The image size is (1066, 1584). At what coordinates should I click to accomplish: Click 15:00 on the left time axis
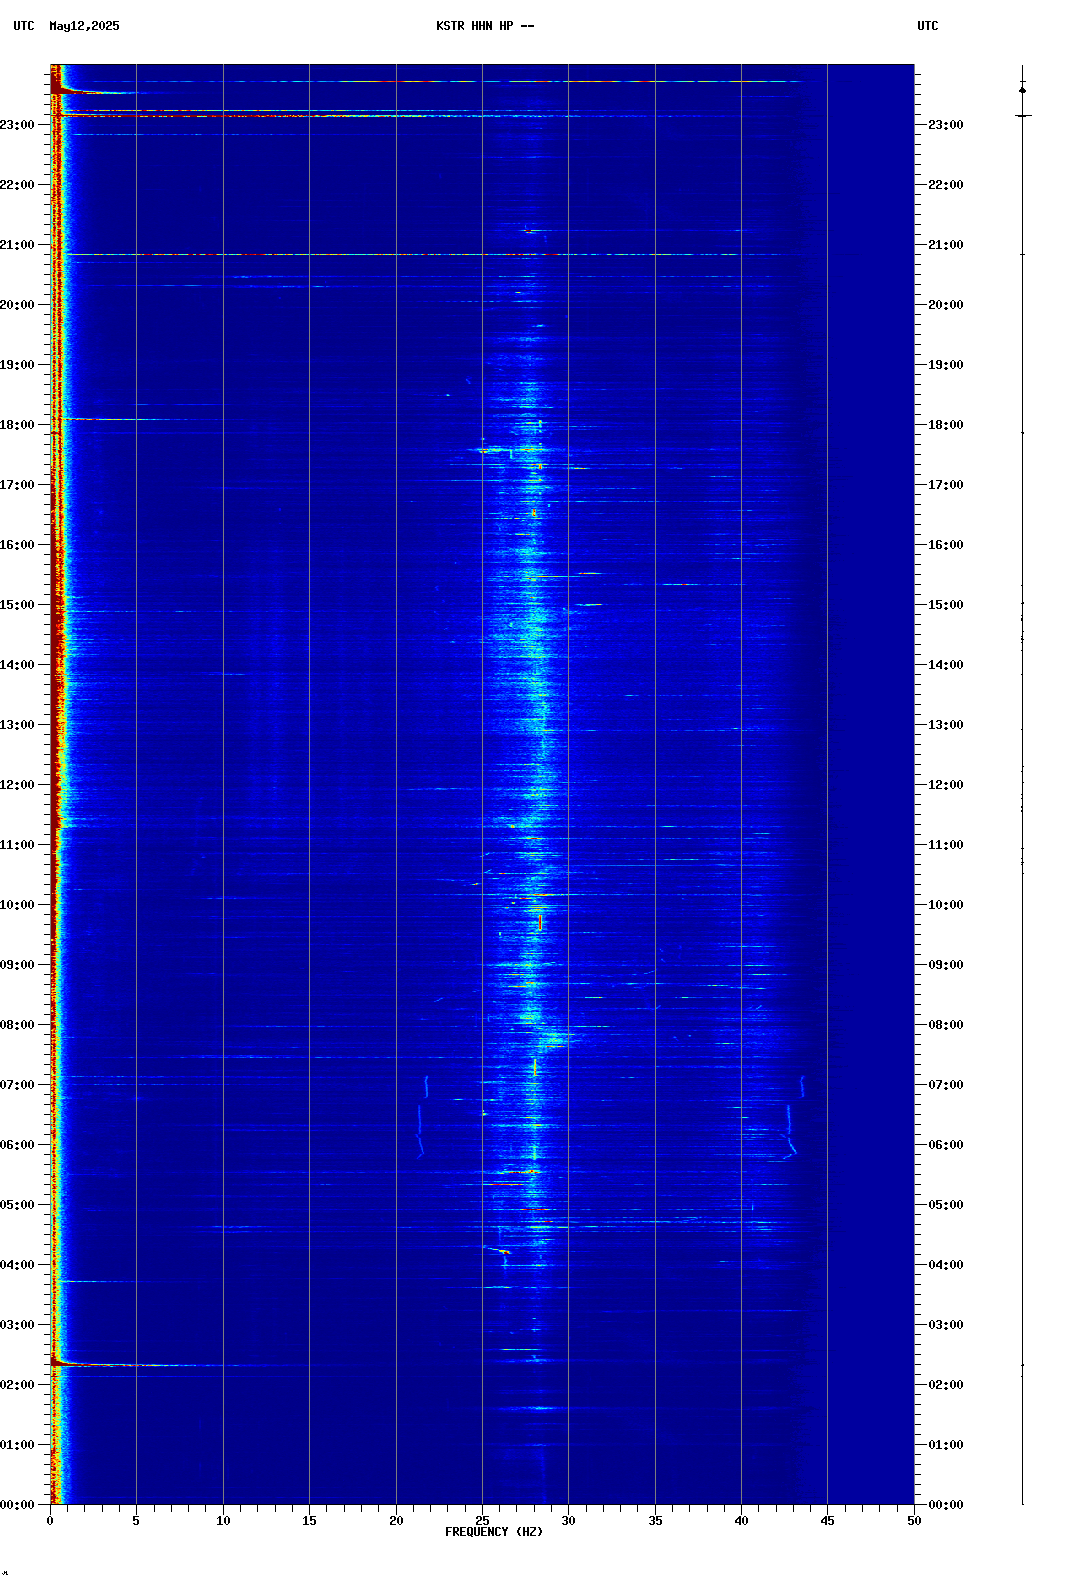18,605
